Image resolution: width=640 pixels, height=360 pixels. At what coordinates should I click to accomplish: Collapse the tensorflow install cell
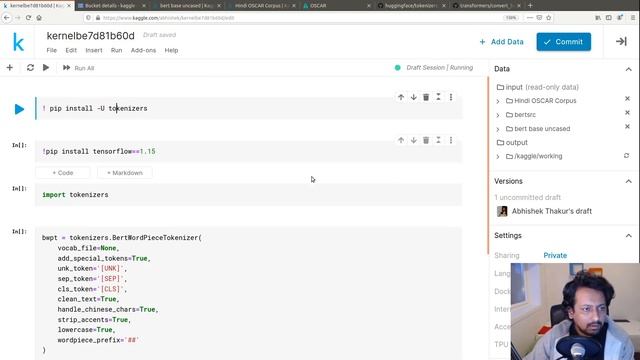coord(438,140)
